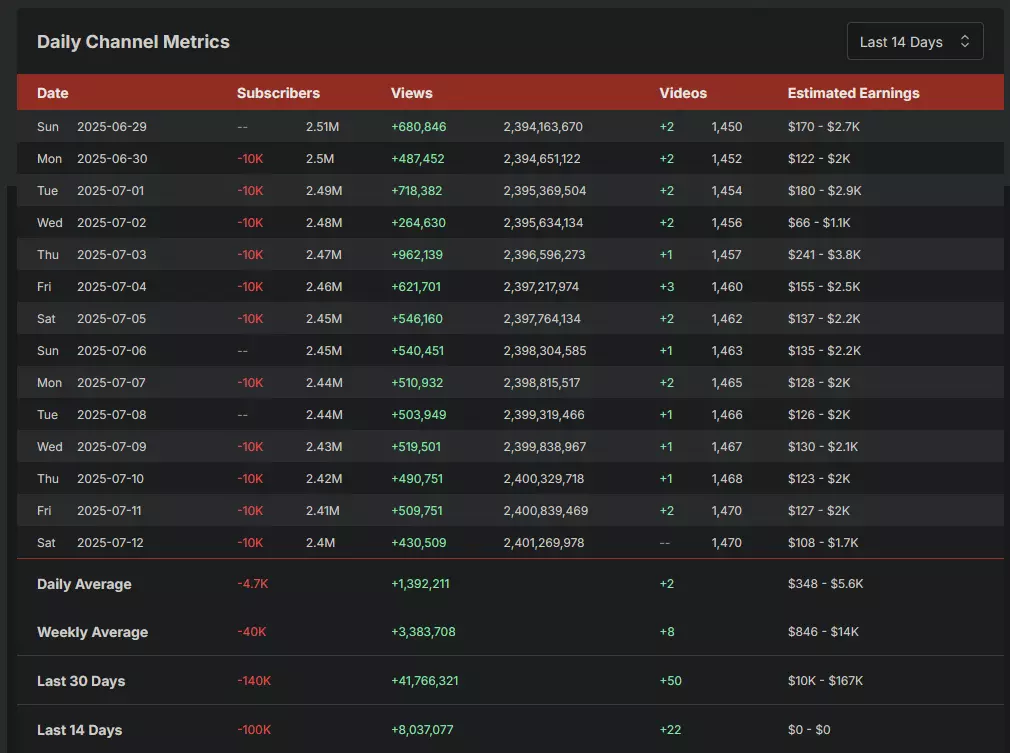The image size is (1010, 753).
Task: Click the Videos column header
Action: pyautogui.click(x=683, y=93)
